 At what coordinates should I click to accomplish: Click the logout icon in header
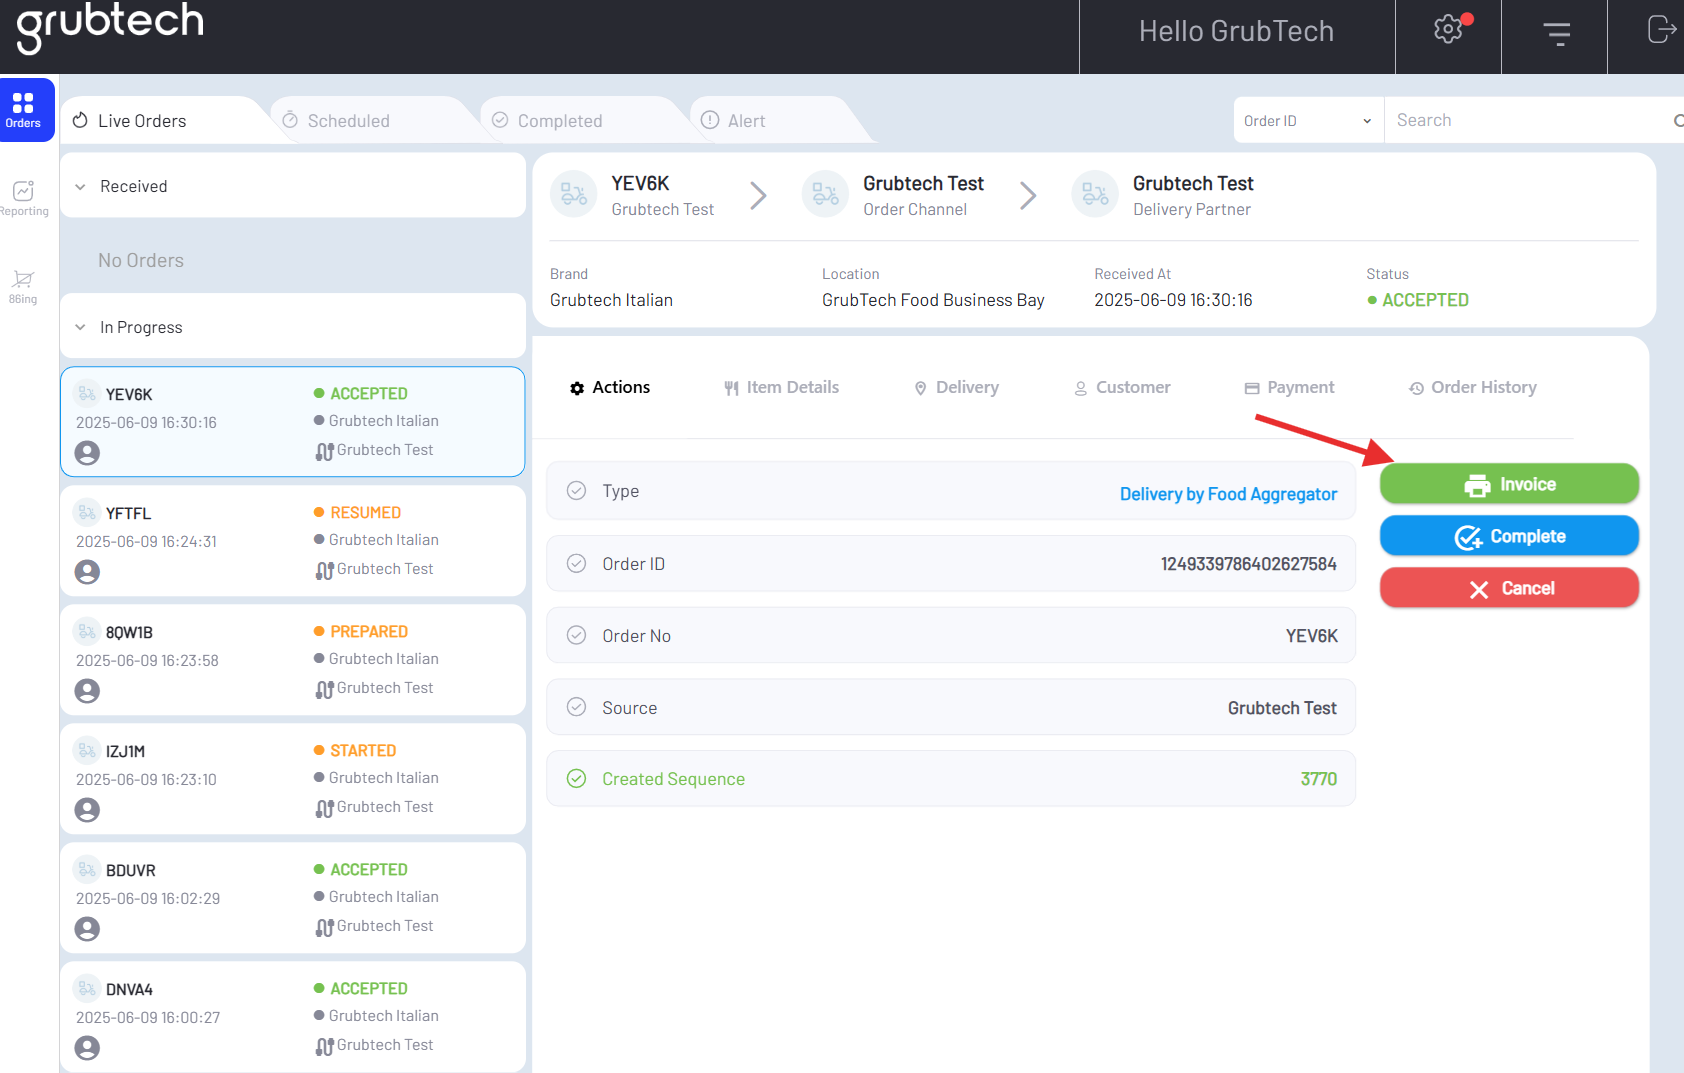(1661, 30)
